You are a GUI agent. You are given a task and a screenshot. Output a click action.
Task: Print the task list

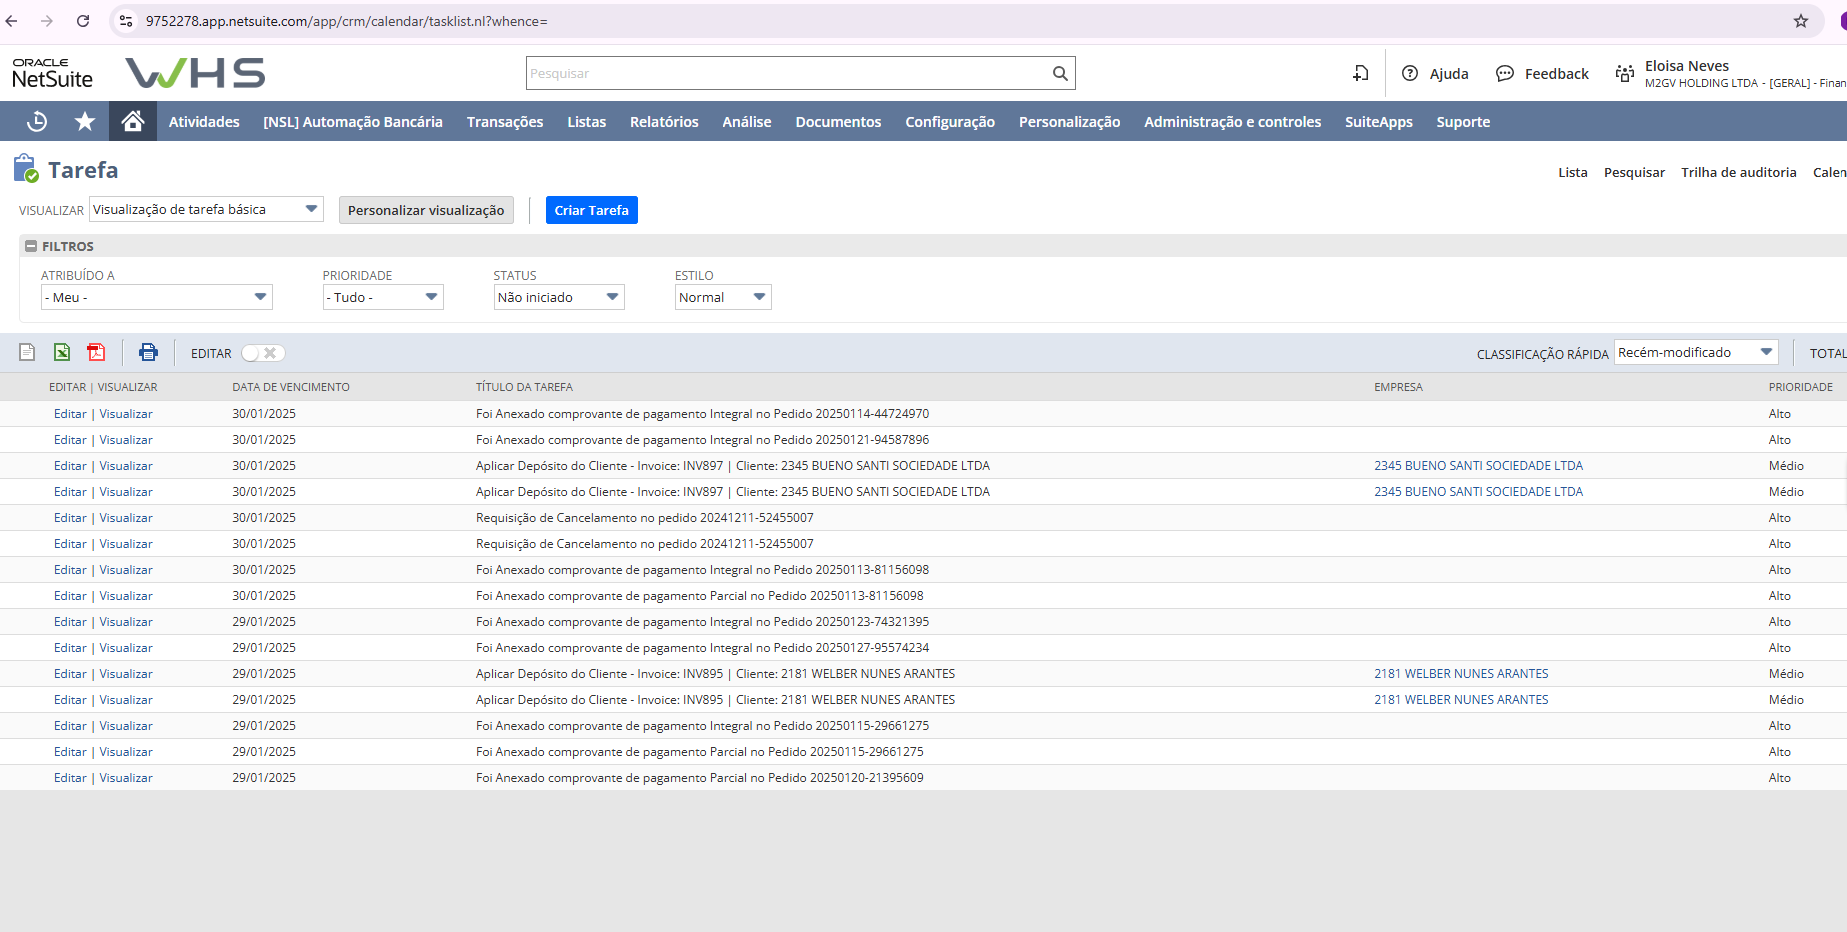148,352
